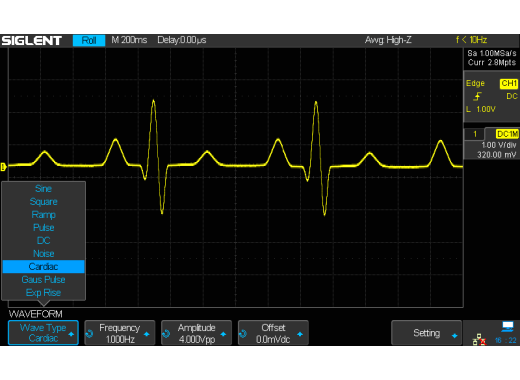Click the rotary knob icon beside Amplitude

[x=166, y=334]
